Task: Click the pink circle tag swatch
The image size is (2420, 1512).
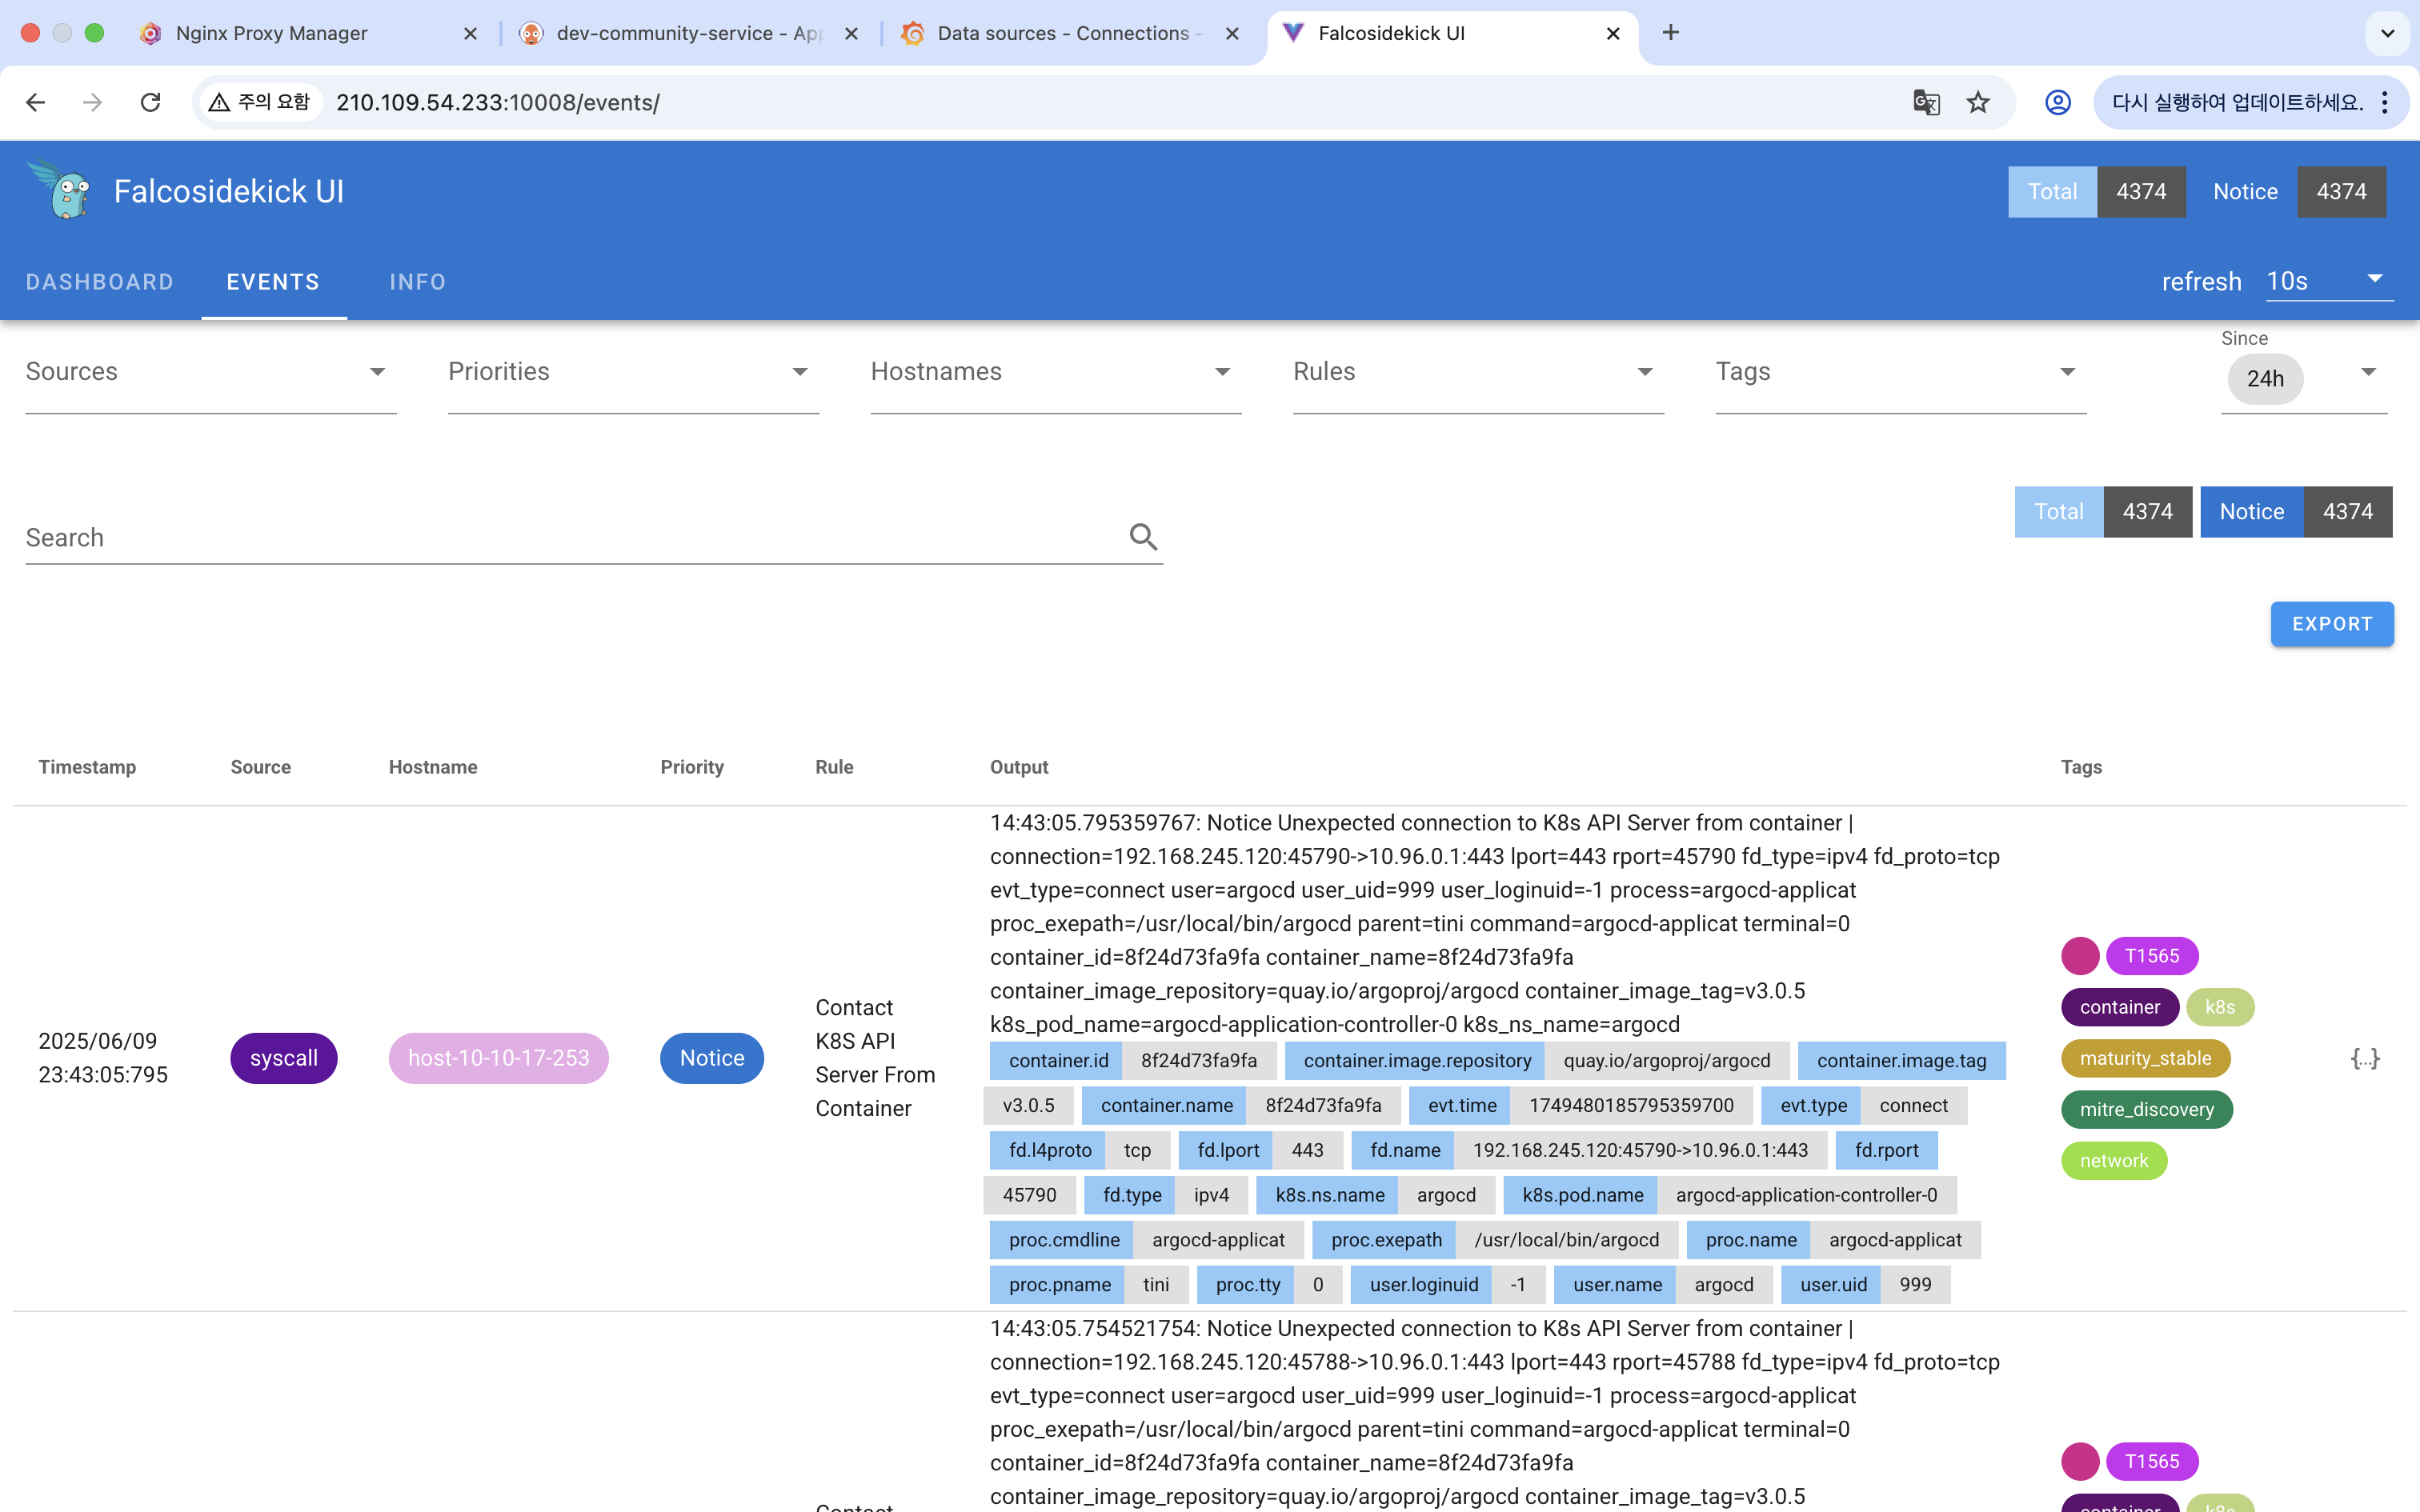Action: tap(2079, 956)
